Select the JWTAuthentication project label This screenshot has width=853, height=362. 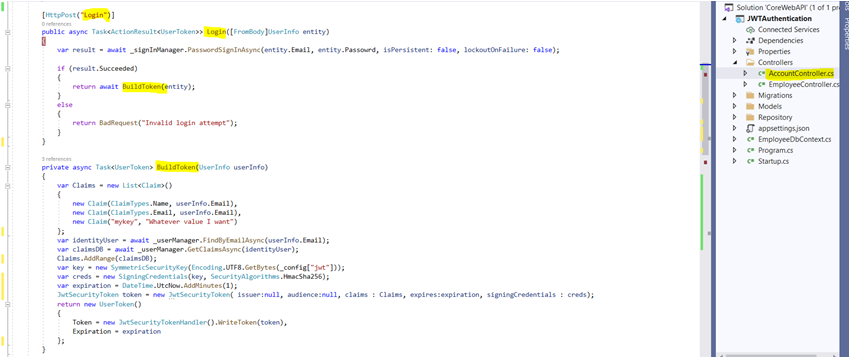pyautogui.click(x=780, y=19)
